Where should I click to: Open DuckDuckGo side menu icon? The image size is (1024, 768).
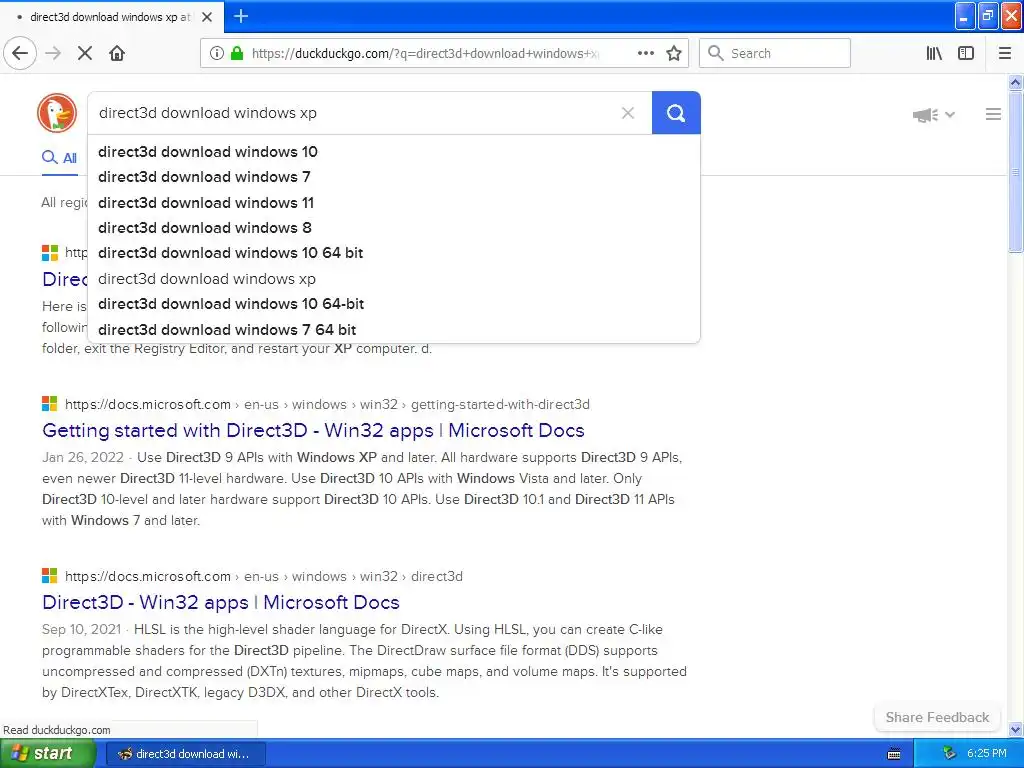click(x=993, y=114)
